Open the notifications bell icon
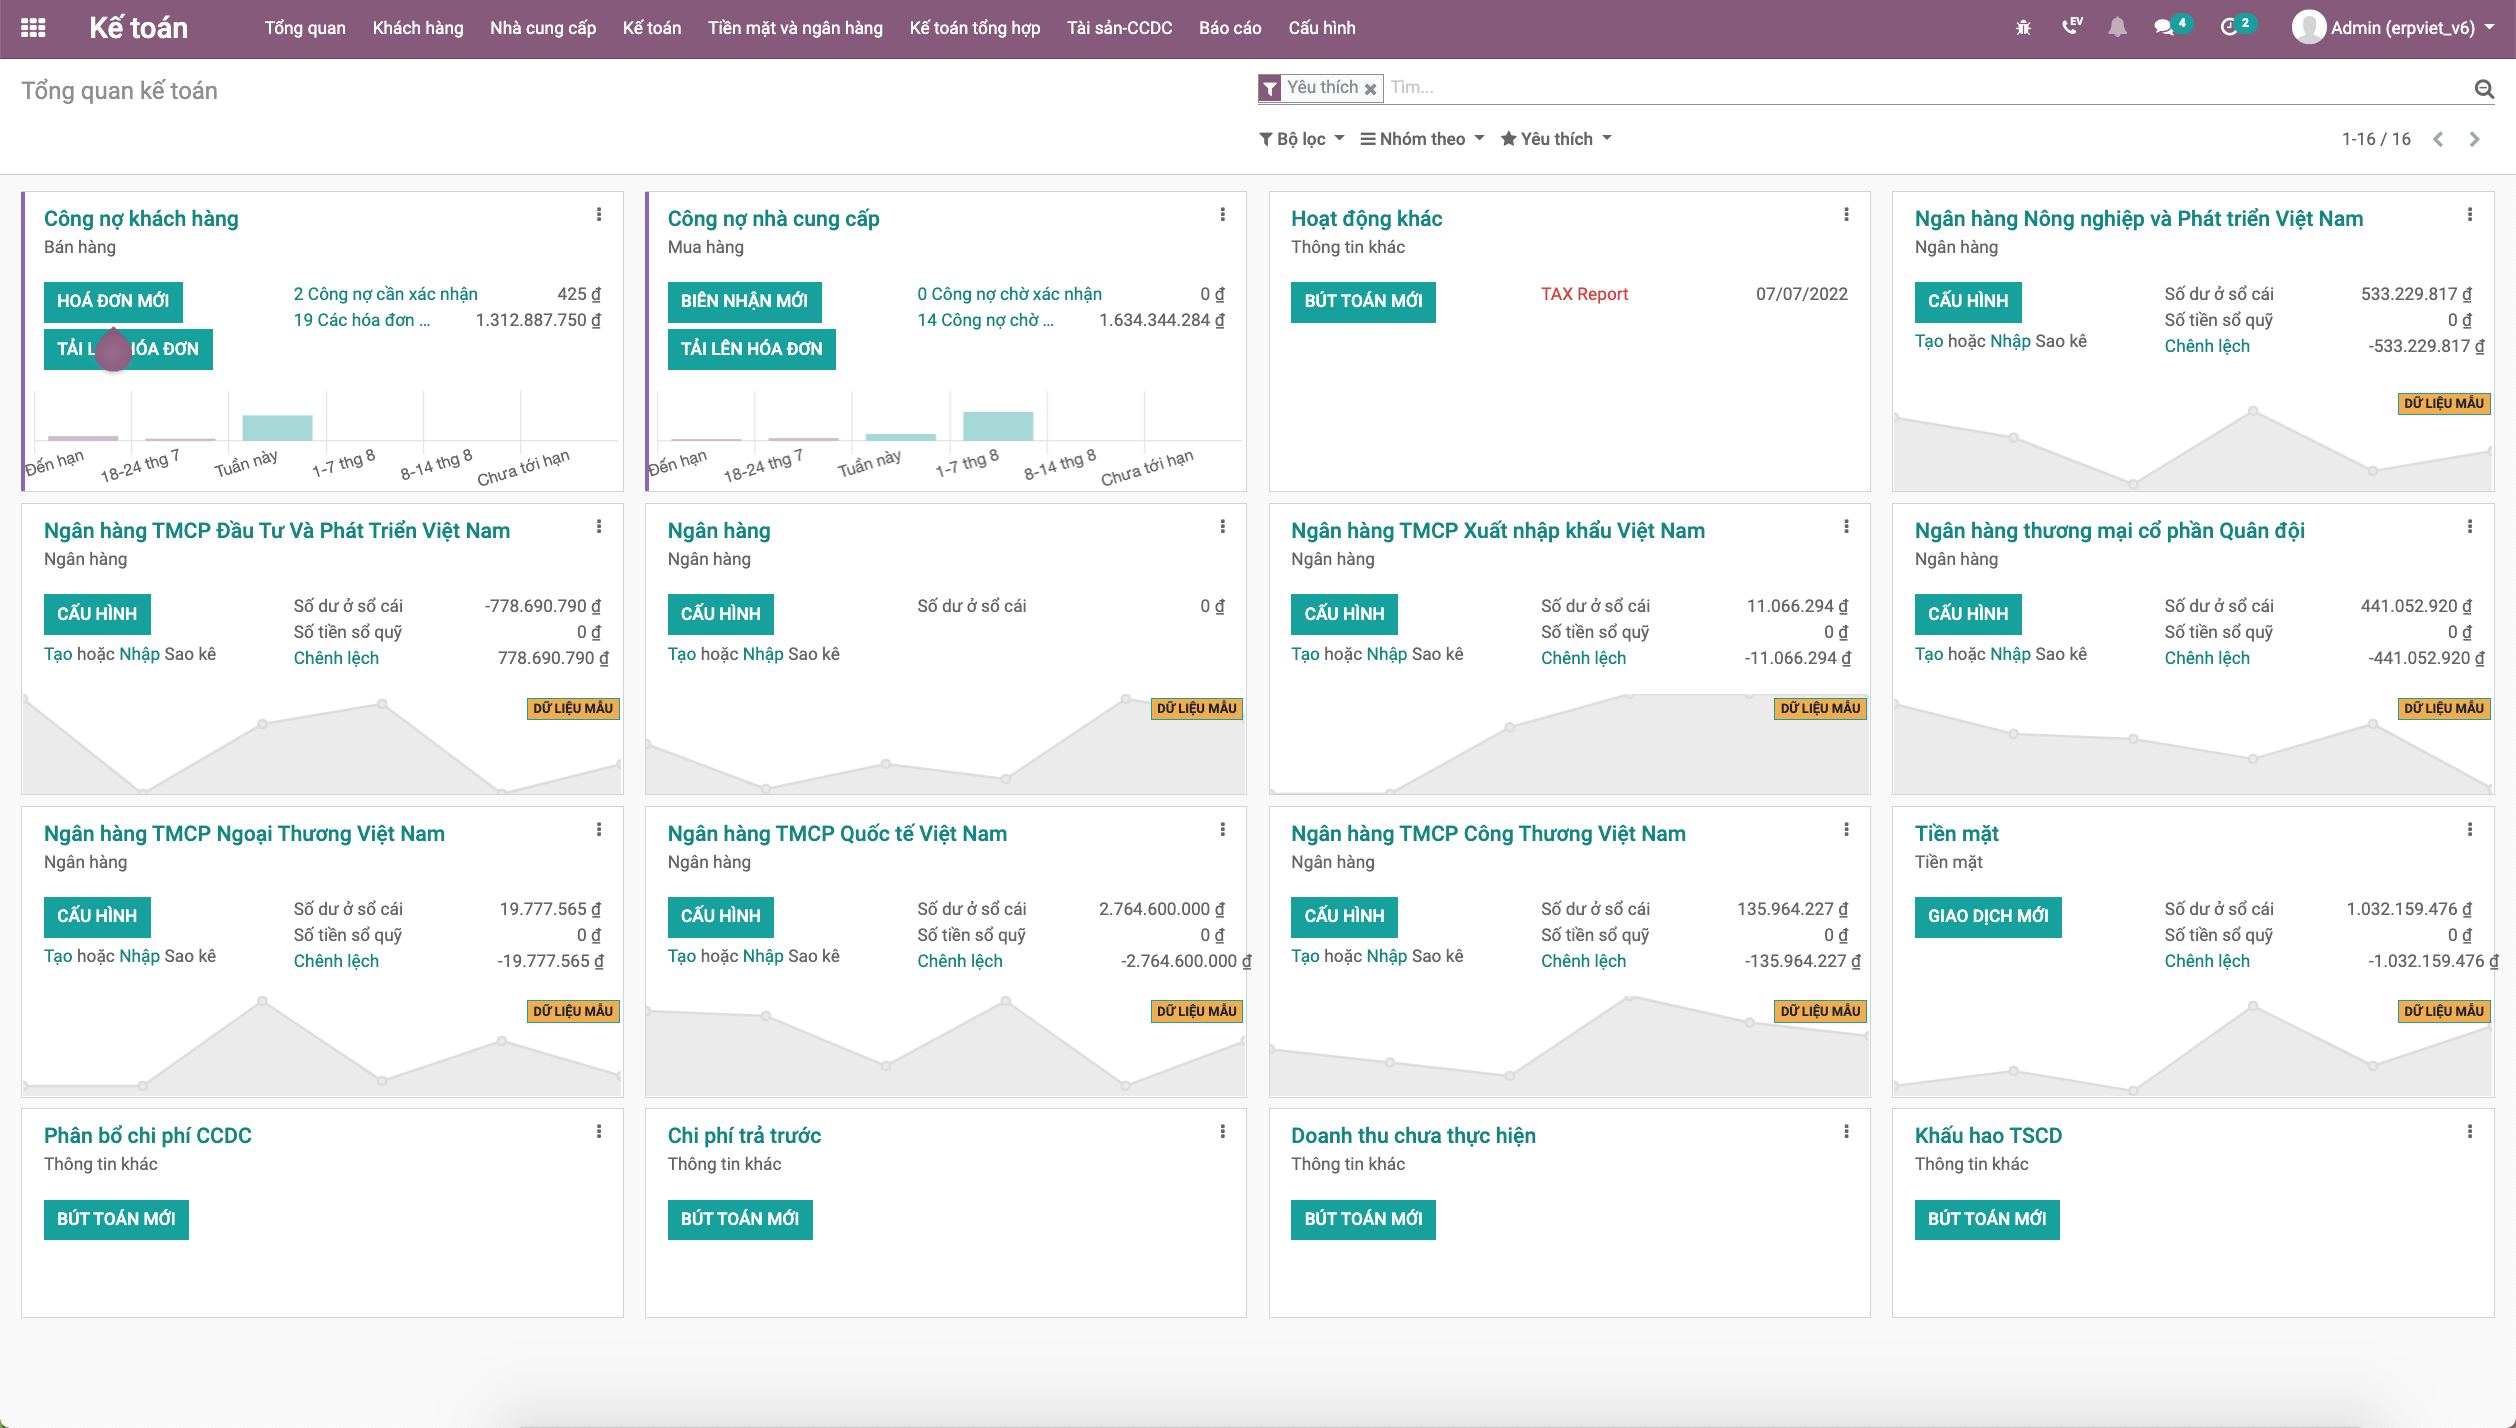 click(2117, 28)
